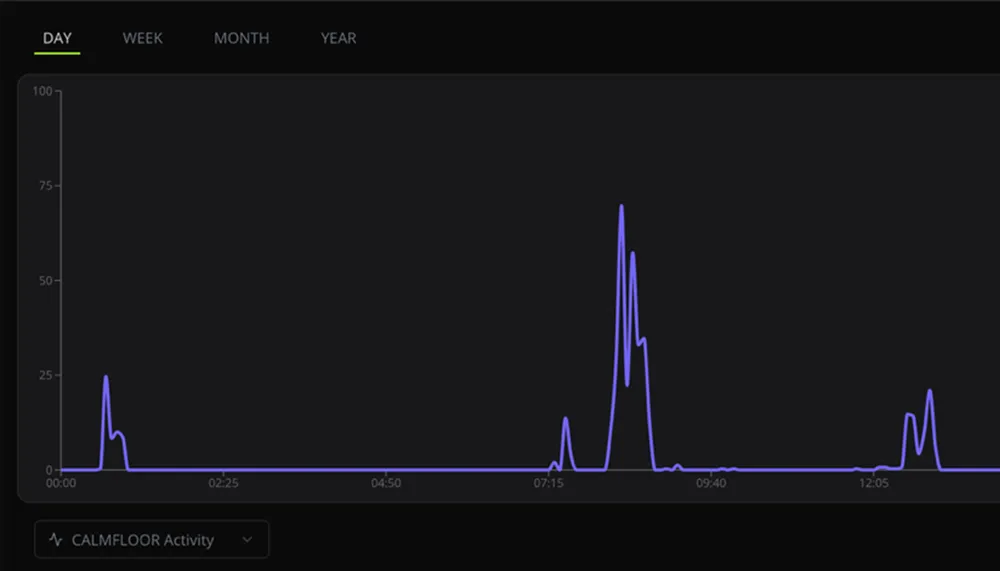
Task: Open the CALMFLOOR Activity dropdown
Action: (151, 540)
